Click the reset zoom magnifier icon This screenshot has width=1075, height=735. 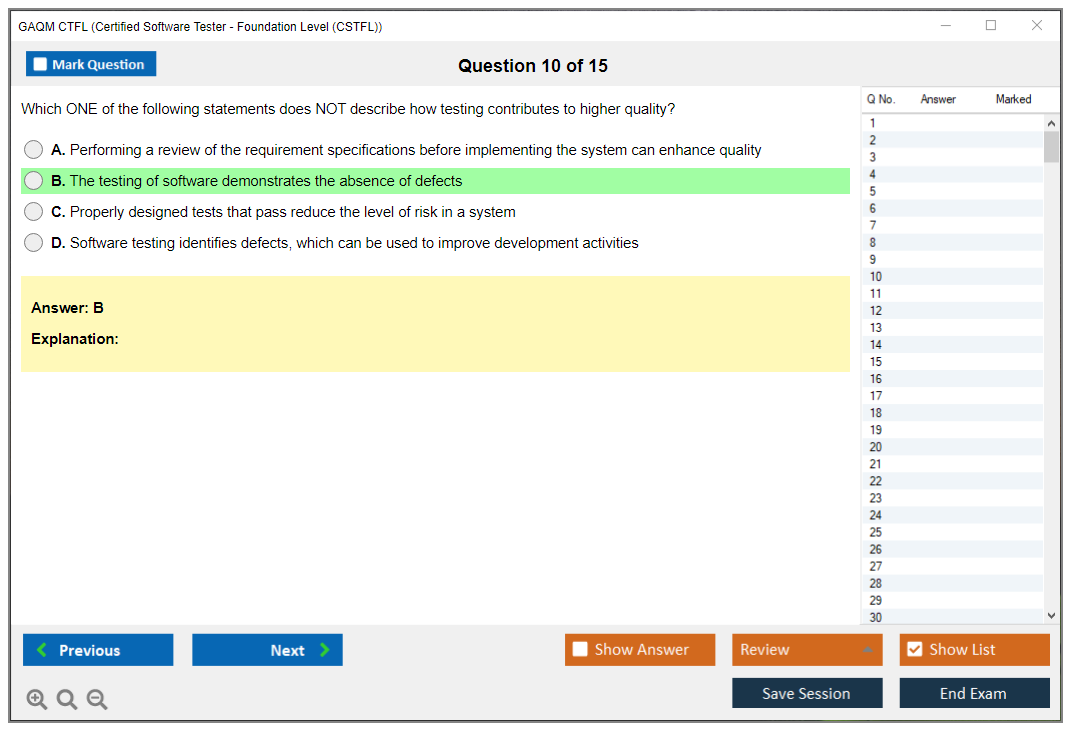coord(67,700)
